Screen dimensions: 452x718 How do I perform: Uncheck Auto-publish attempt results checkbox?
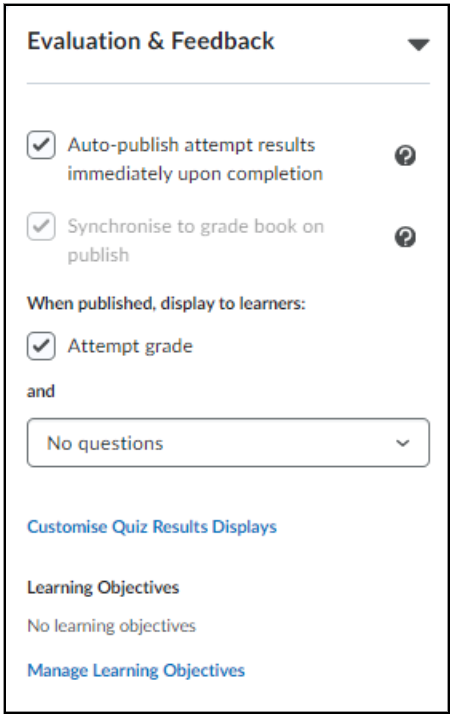(41, 145)
